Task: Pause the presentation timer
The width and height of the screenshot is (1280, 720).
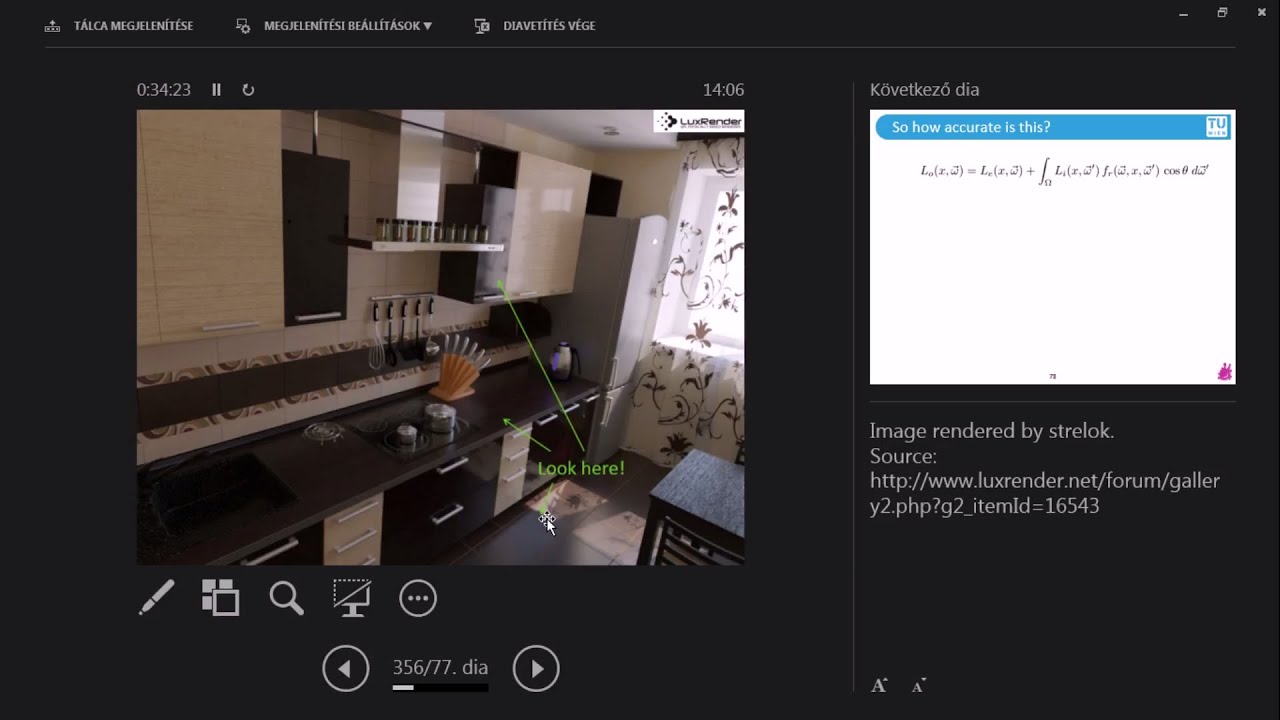Action: 216,90
